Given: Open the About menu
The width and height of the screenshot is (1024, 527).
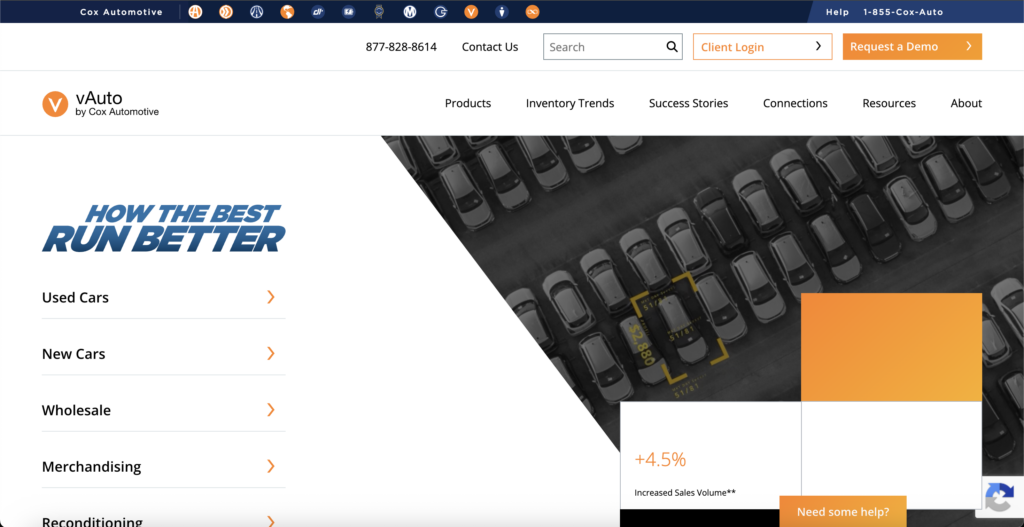Looking at the screenshot, I should 966,103.
